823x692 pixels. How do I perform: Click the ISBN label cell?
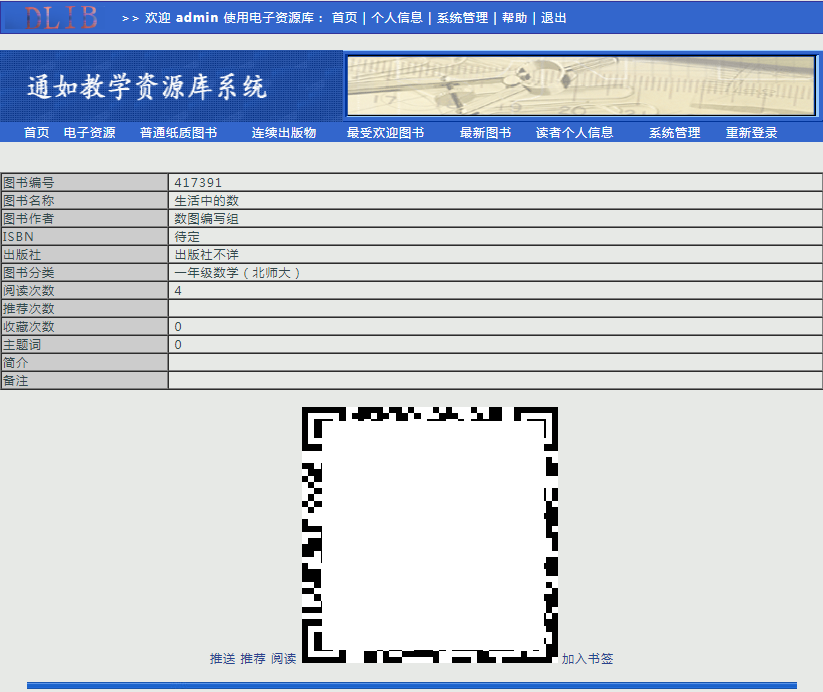pos(84,237)
